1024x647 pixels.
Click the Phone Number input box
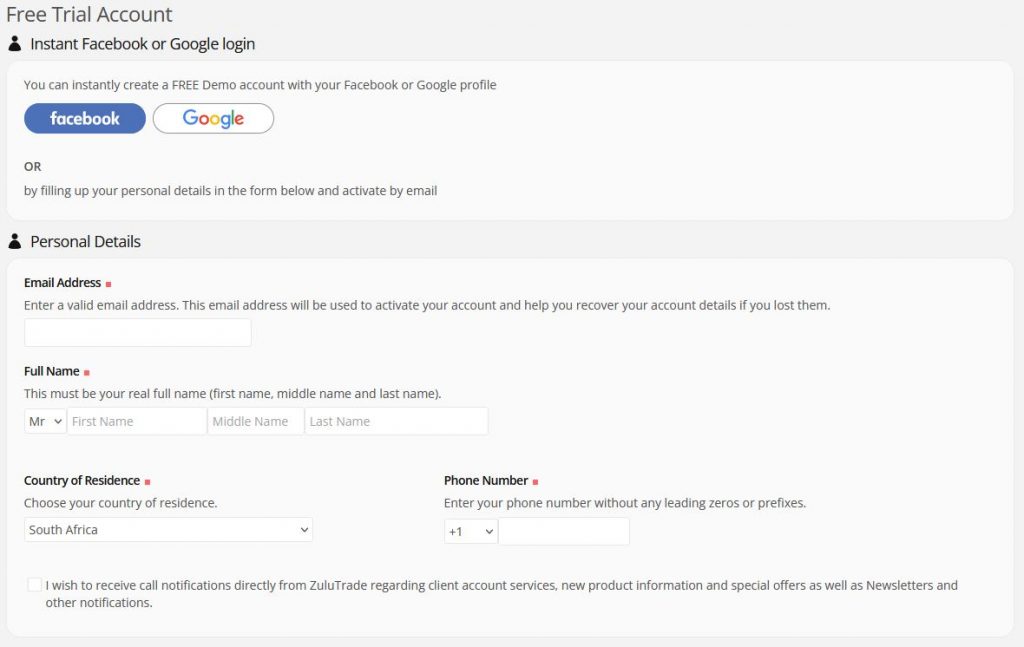click(564, 531)
